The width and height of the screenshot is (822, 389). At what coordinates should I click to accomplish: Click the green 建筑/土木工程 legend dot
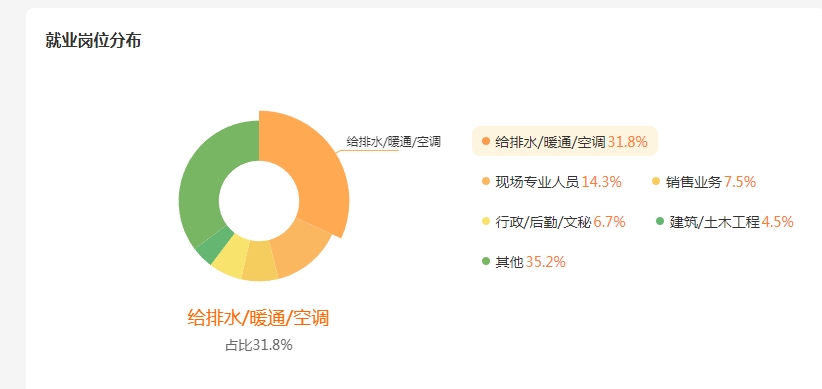(661, 222)
